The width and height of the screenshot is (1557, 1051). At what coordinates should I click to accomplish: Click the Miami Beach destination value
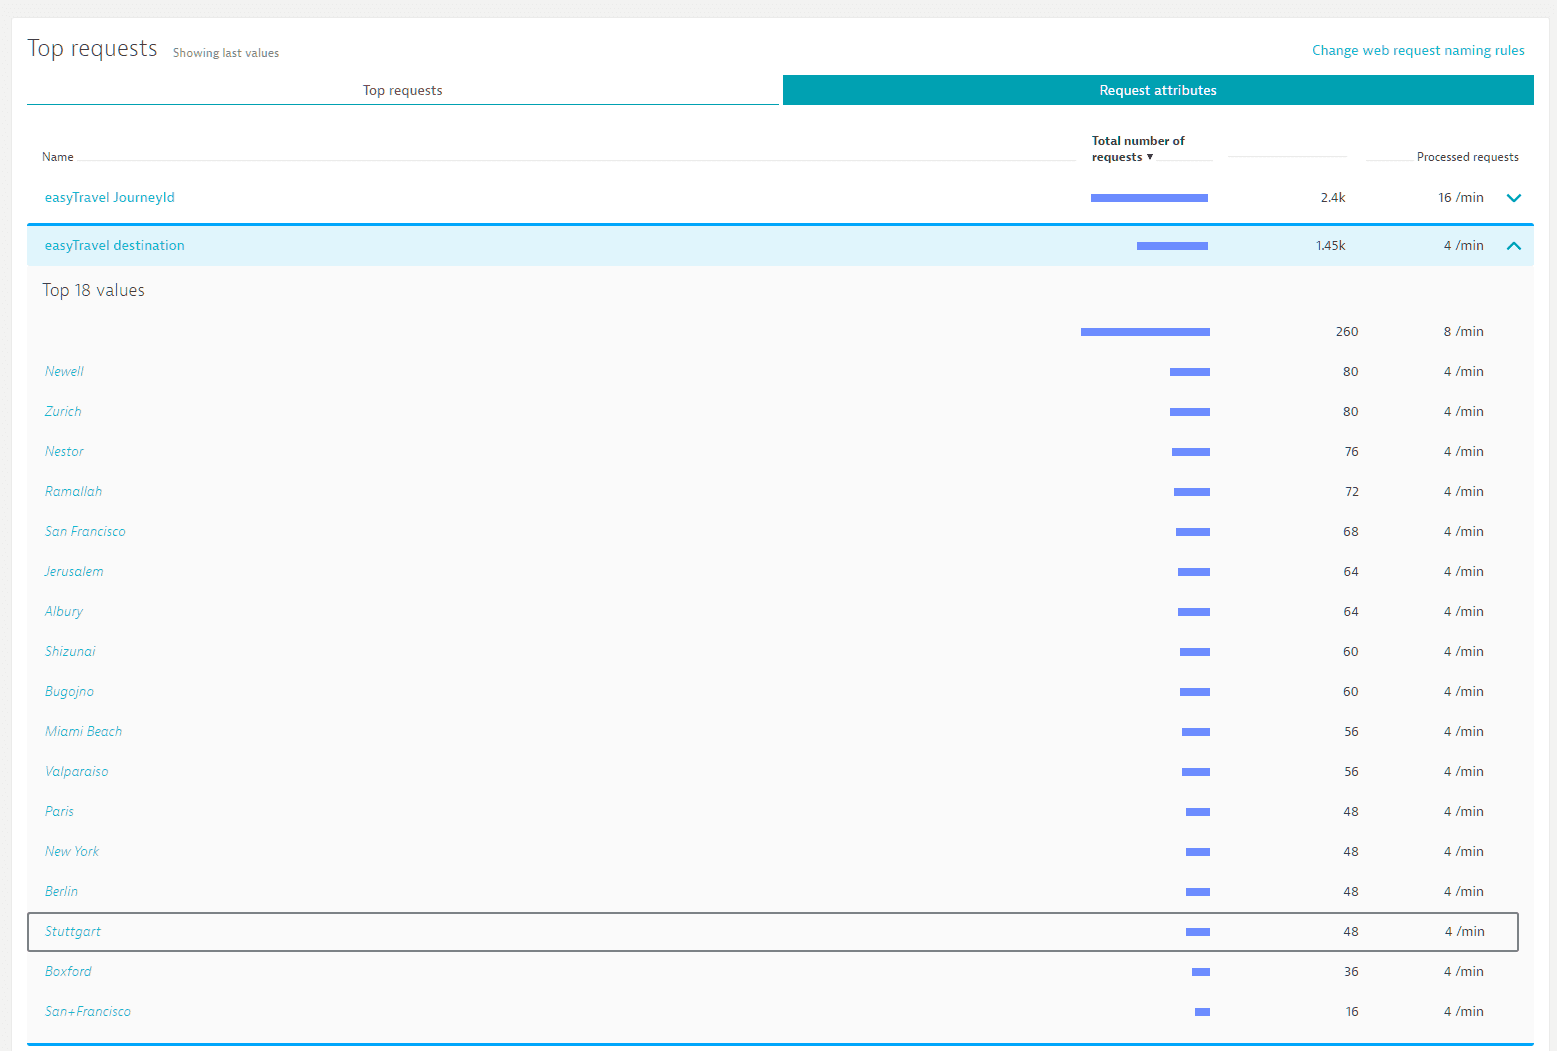coord(83,731)
